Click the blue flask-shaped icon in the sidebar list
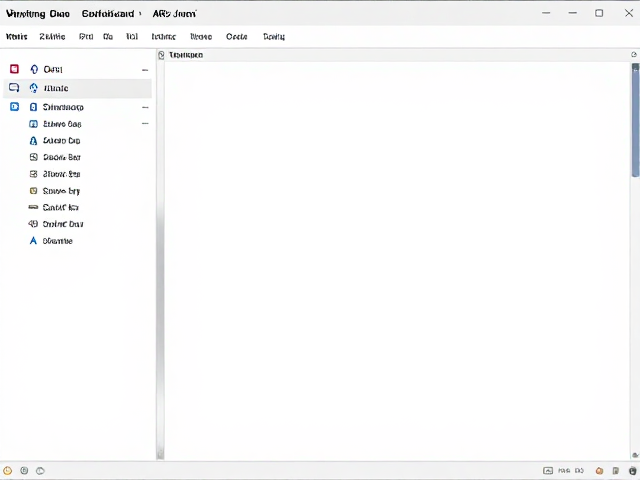This screenshot has height=480, width=640. coord(33,141)
